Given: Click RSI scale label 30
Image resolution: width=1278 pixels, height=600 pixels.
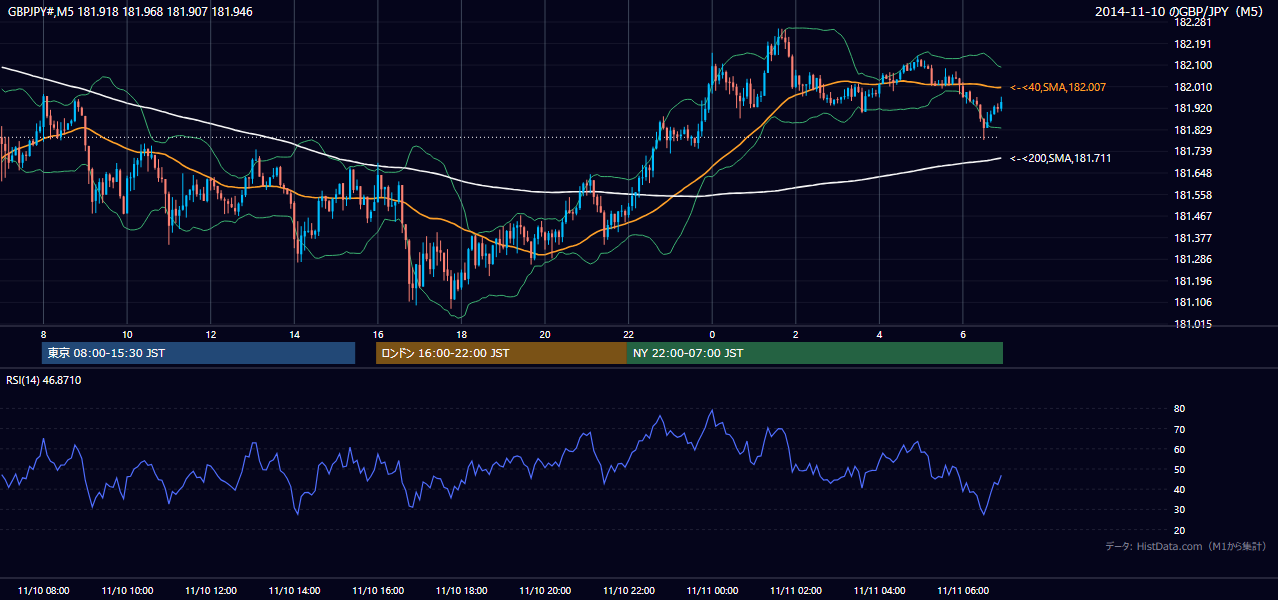Looking at the screenshot, I should pyautogui.click(x=1180, y=510).
